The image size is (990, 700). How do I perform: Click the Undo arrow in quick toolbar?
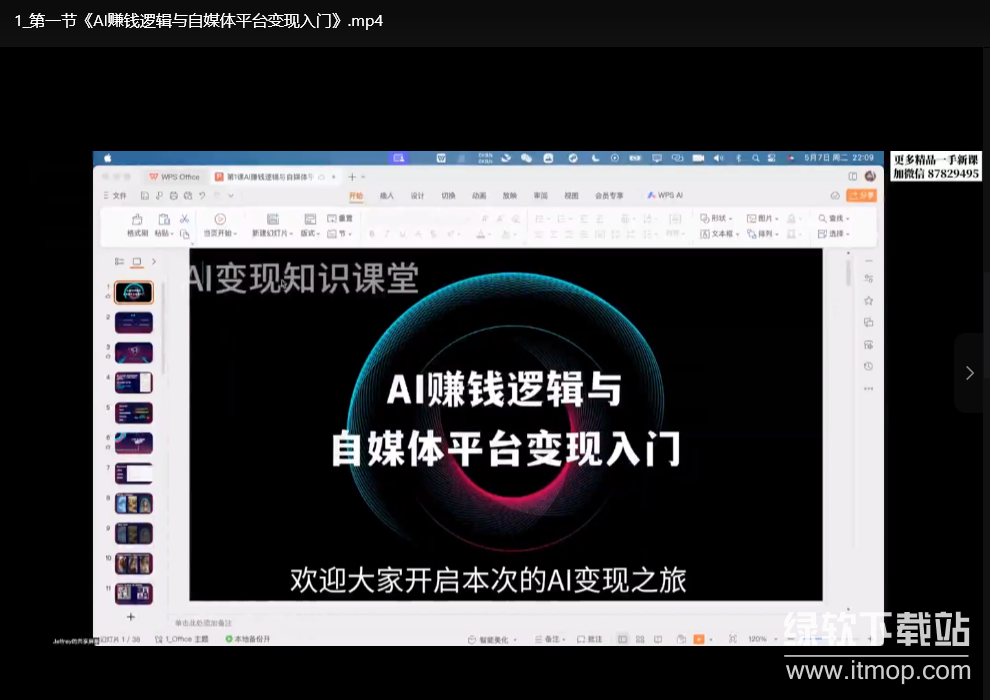(203, 196)
